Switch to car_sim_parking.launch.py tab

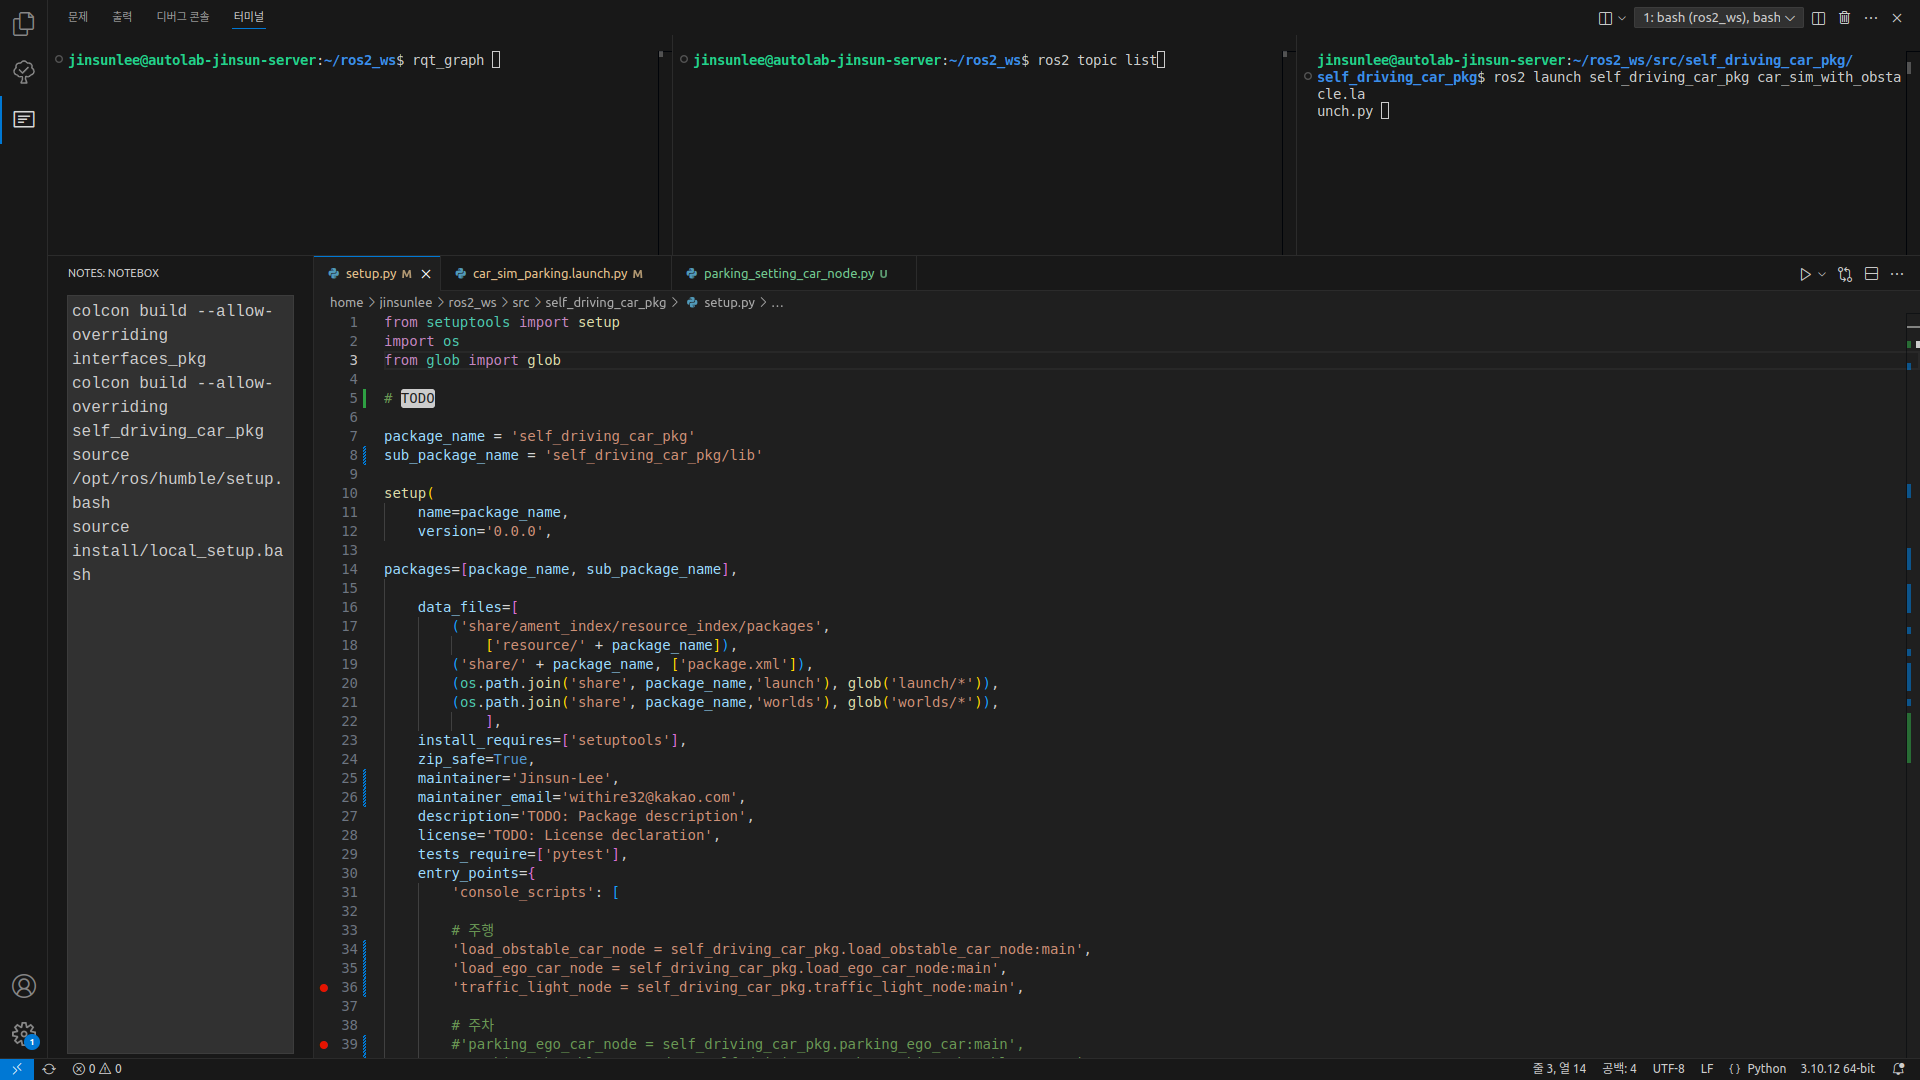pos(549,274)
